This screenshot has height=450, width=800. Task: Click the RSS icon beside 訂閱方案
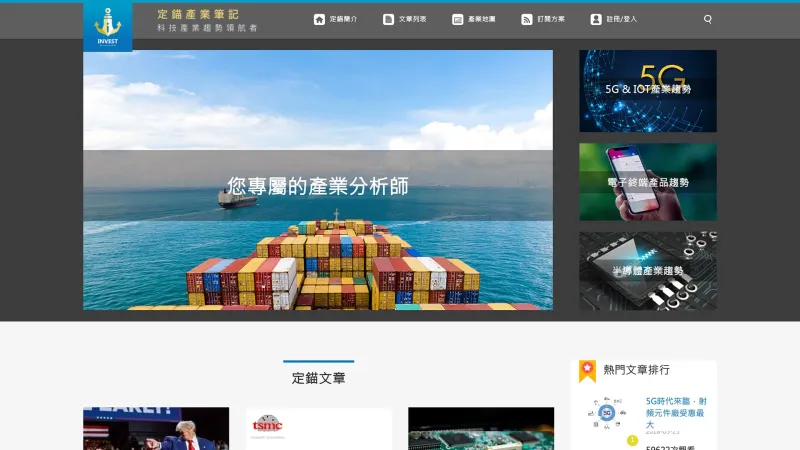coord(526,19)
